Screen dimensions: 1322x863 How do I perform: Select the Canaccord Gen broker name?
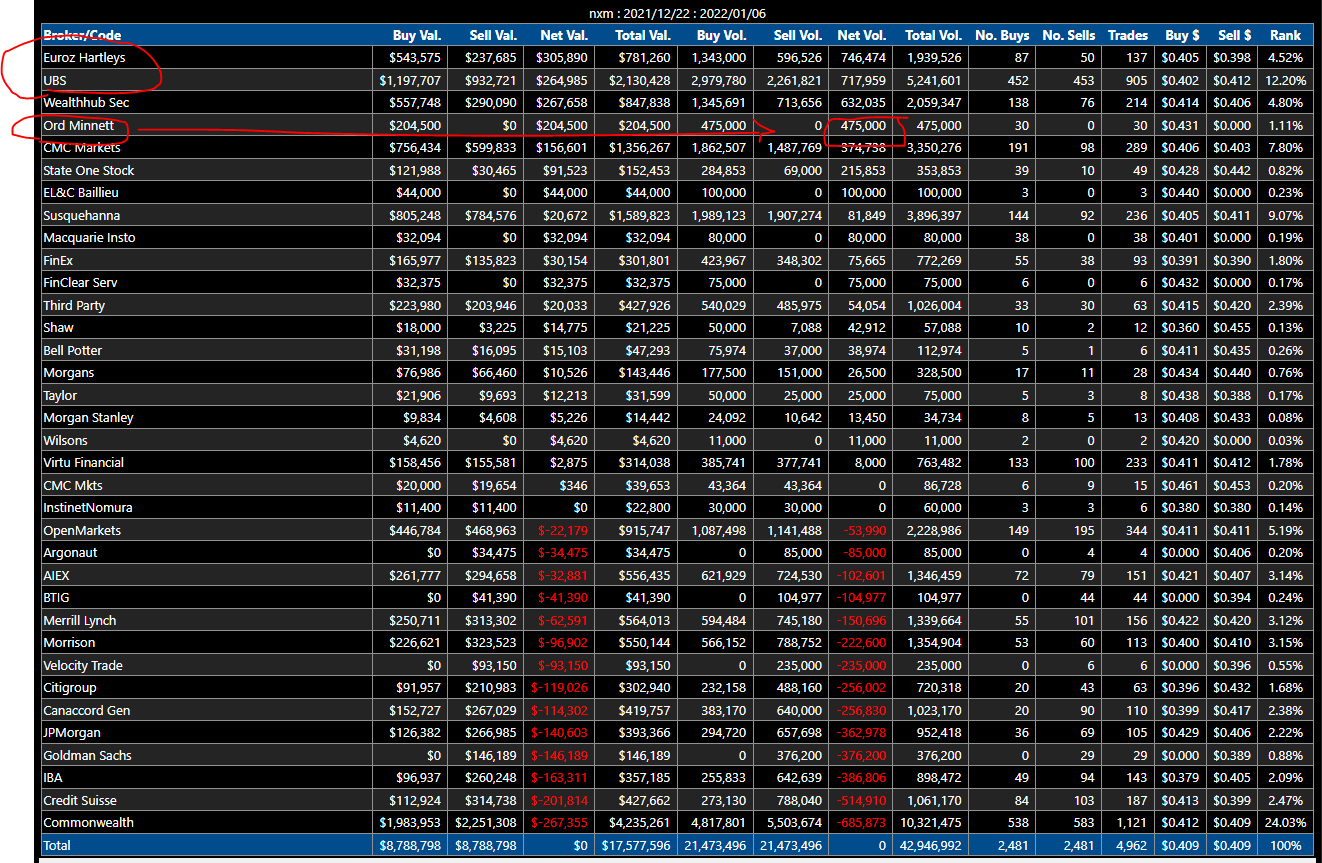[86, 710]
